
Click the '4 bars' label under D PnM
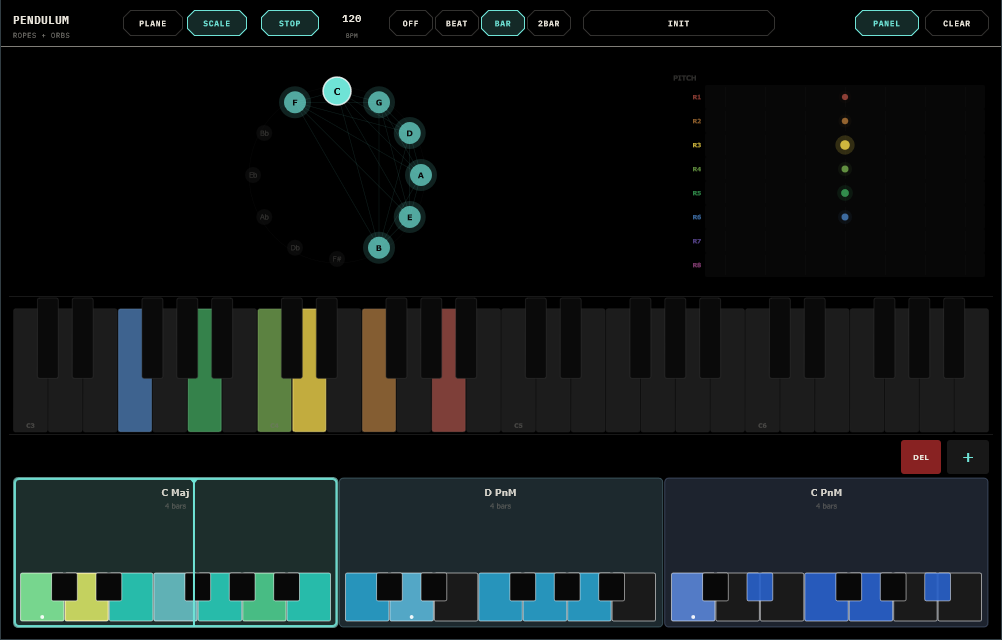tap(500, 506)
